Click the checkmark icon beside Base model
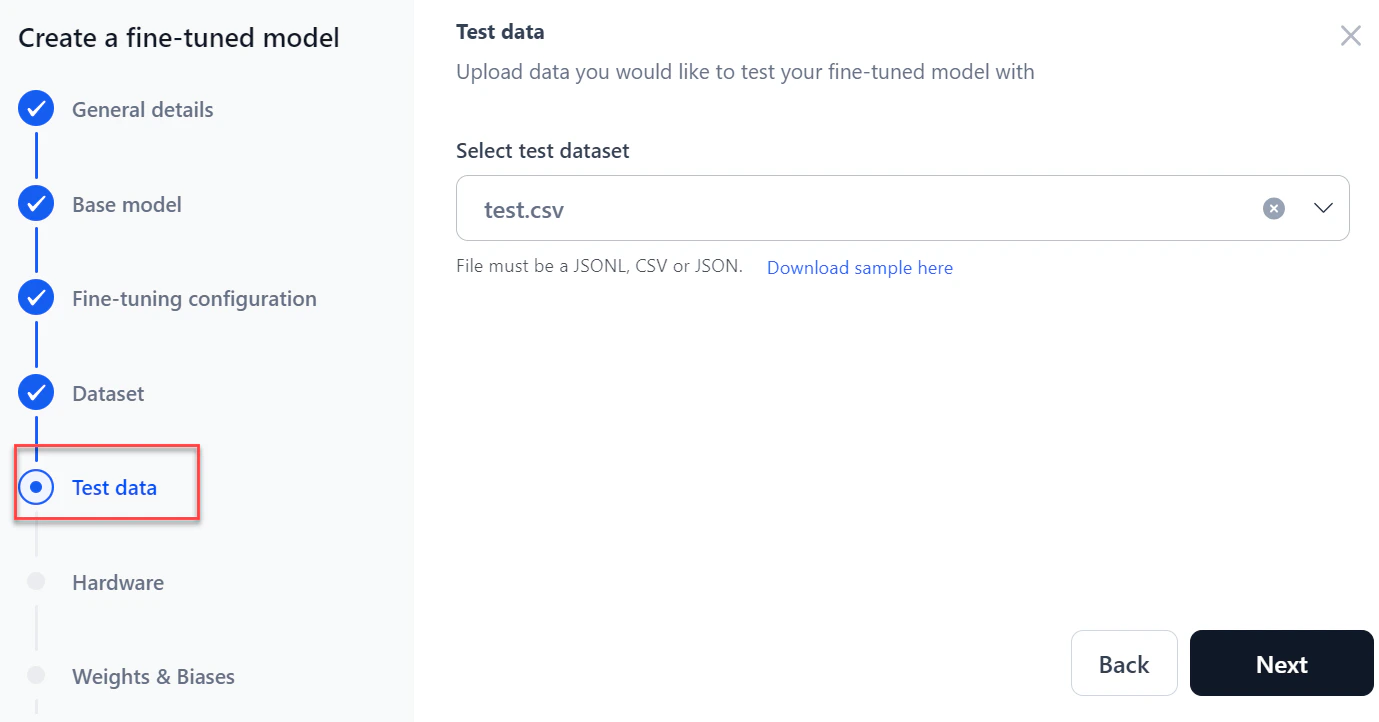The image size is (1379, 722). coord(36,203)
